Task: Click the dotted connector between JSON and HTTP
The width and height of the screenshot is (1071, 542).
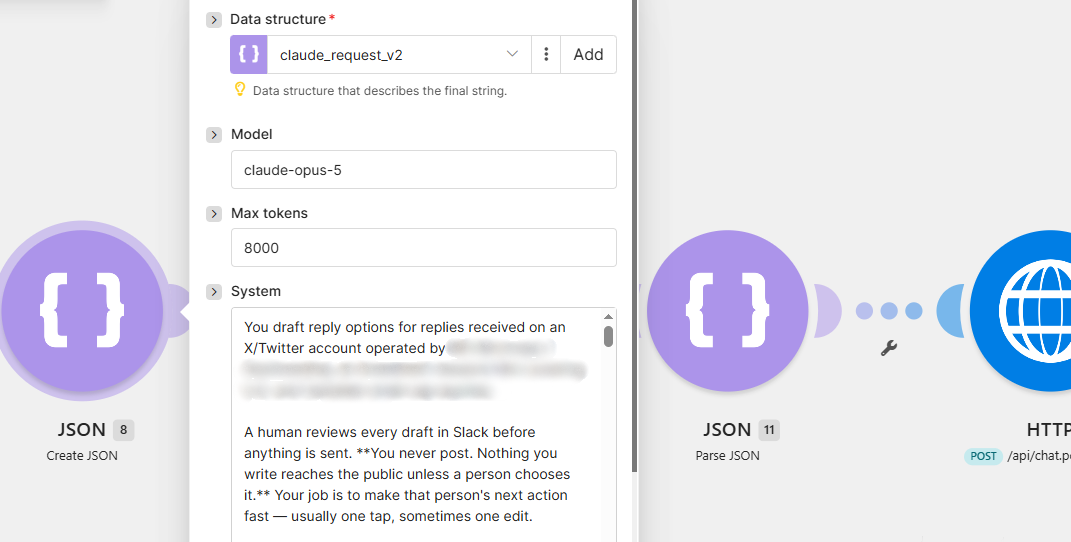Action: 889,311
